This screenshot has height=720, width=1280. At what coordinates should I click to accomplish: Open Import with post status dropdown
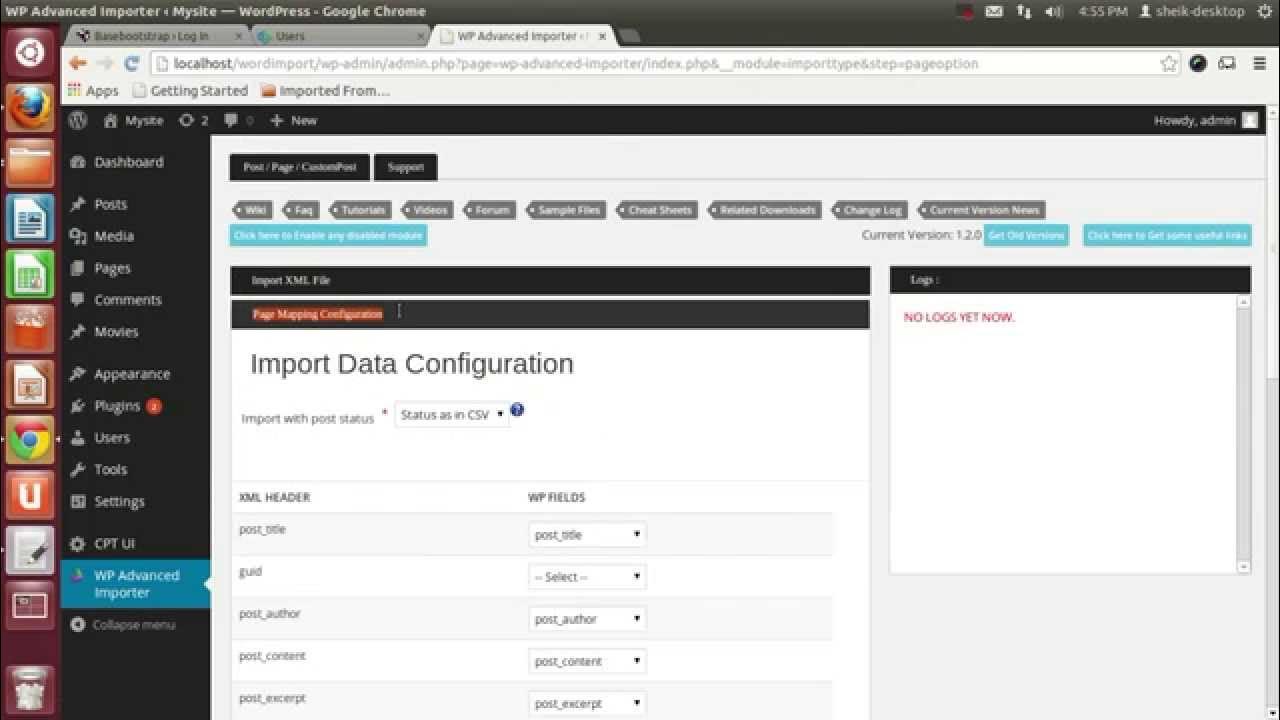[x=452, y=414]
